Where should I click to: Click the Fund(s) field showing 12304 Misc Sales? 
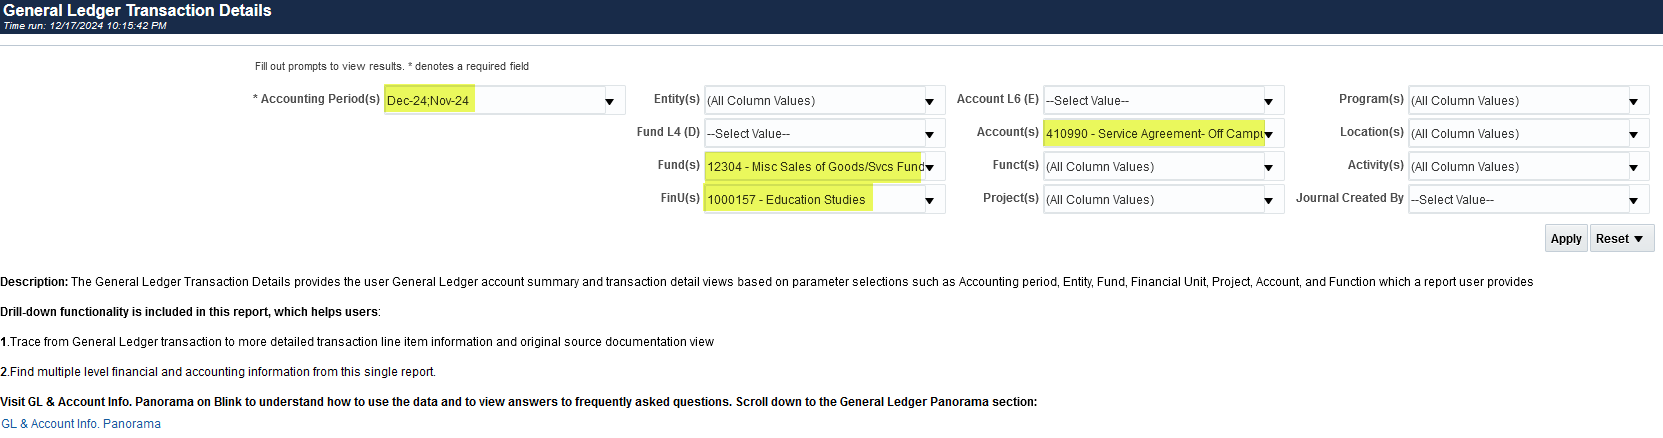pos(813,167)
